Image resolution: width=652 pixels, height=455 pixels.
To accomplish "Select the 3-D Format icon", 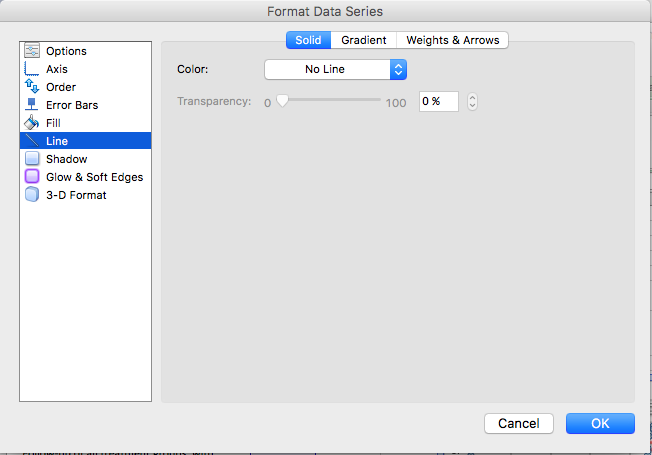I will [x=31, y=195].
